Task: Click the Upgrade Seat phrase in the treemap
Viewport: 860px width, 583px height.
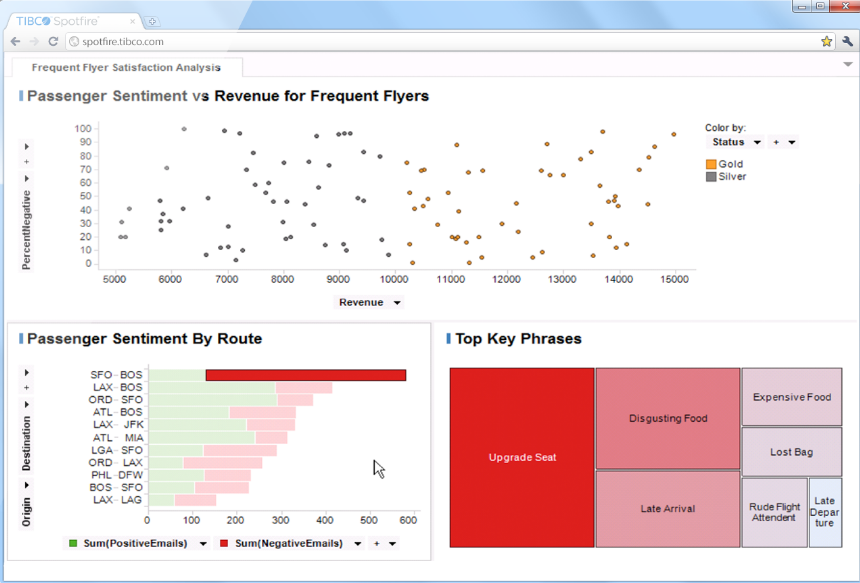Action: click(521, 457)
